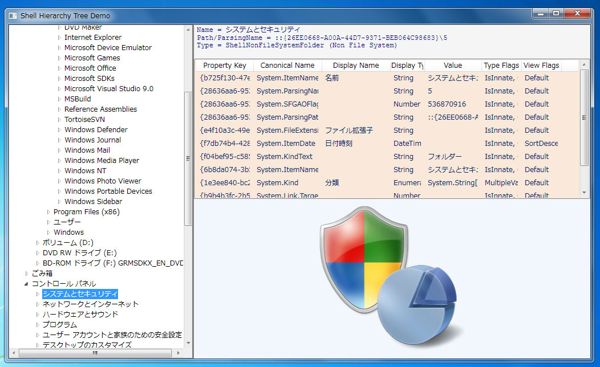This screenshot has width=600, height=367.
Task: Sort by the Property Key column
Action: coord(225,65)
